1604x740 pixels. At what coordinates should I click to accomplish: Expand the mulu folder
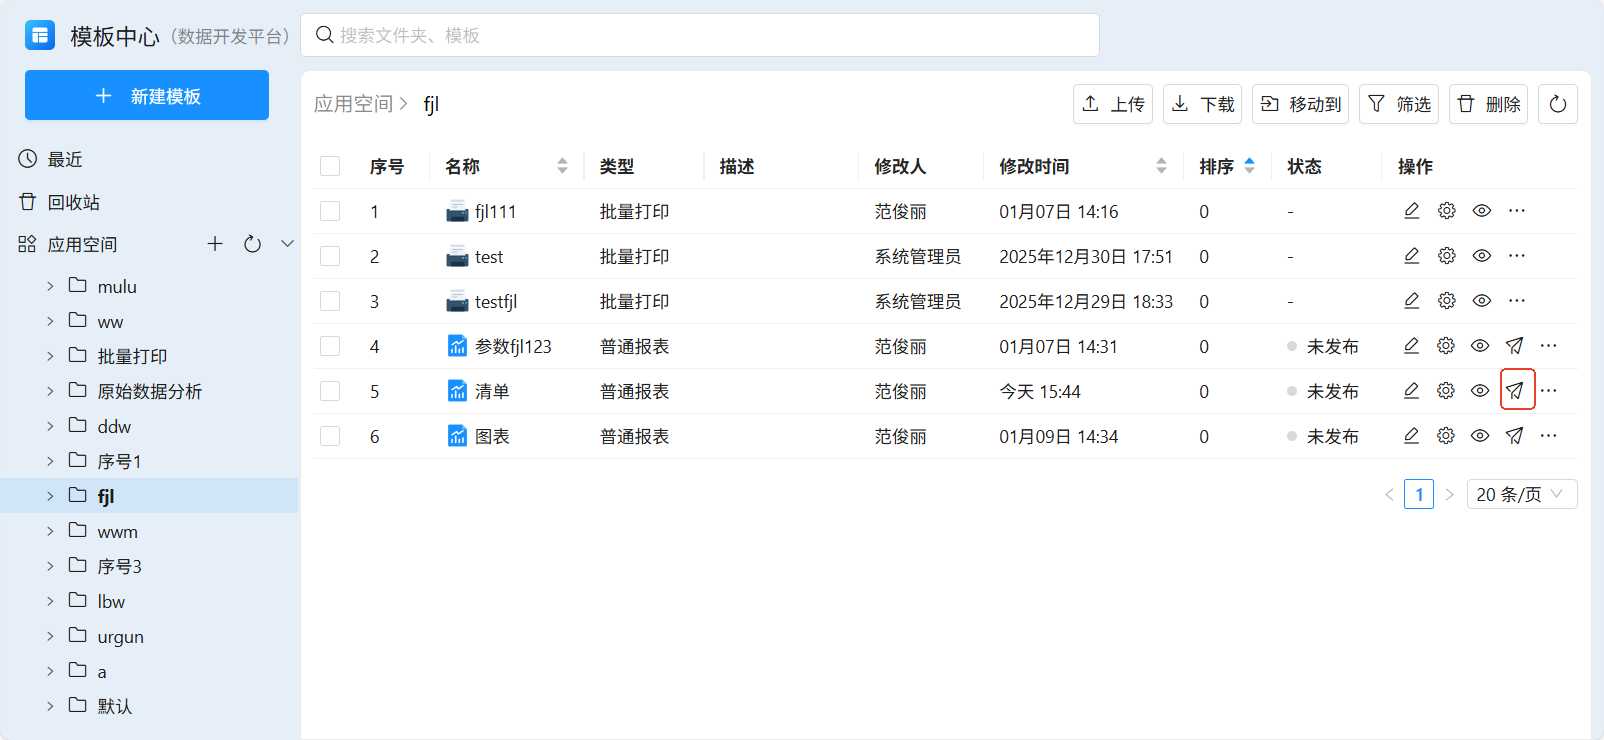[50, 287]
